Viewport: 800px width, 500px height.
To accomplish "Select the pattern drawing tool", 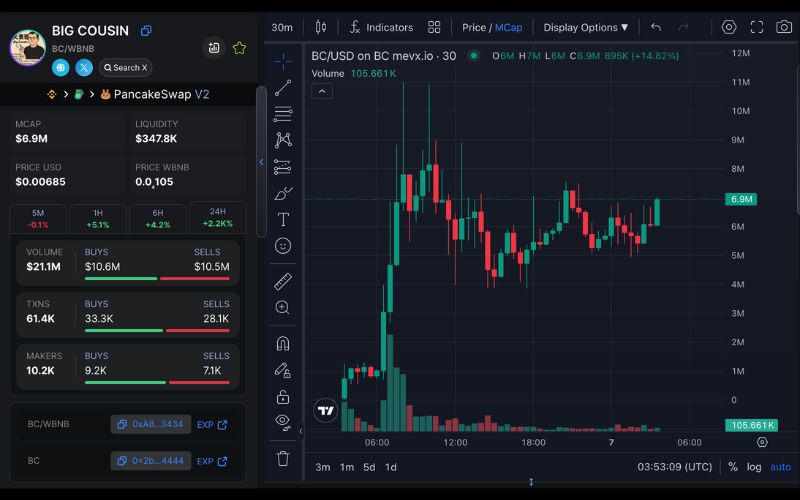I will [x=283, y=140].
